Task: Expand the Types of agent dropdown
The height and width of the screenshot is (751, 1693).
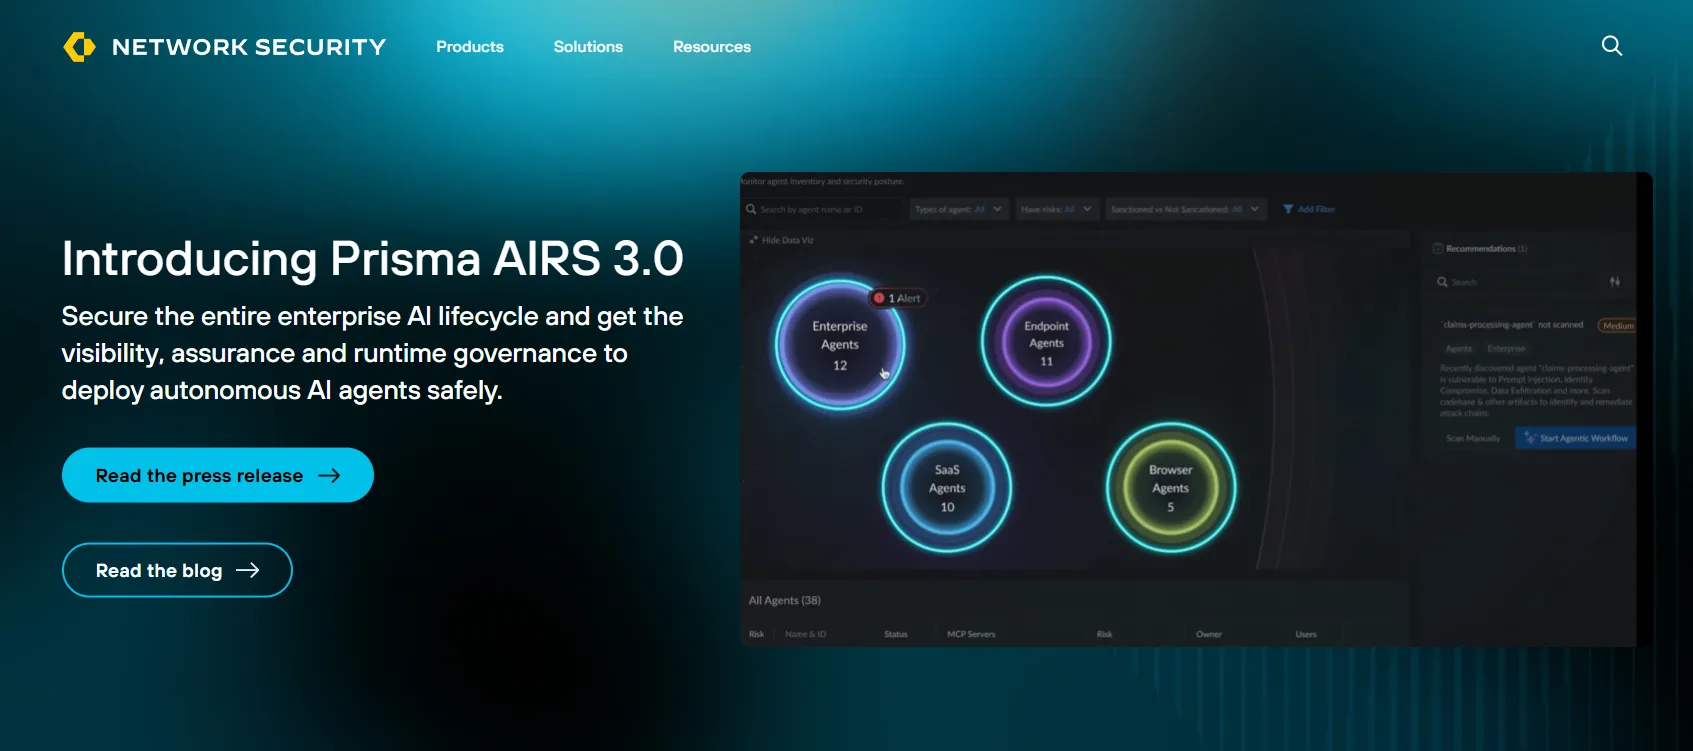Action: pyautogui.click(x=958, y=209)
